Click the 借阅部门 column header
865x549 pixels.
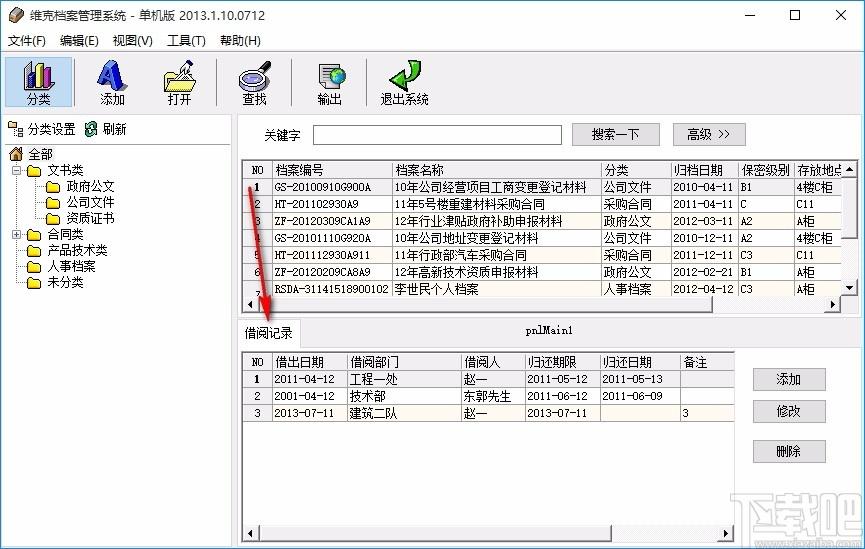[404, 362]
